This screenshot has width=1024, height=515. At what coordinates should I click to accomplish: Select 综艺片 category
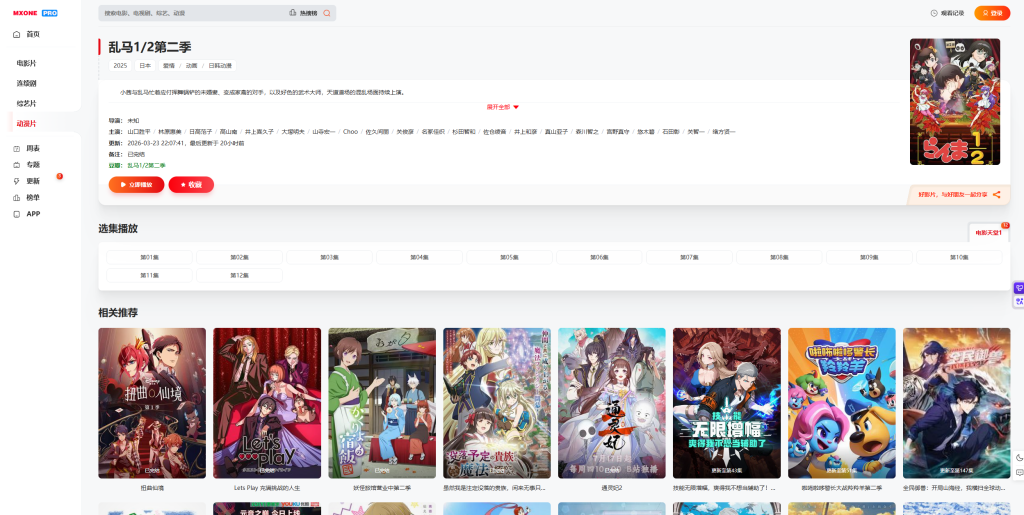tap(26, 104)
